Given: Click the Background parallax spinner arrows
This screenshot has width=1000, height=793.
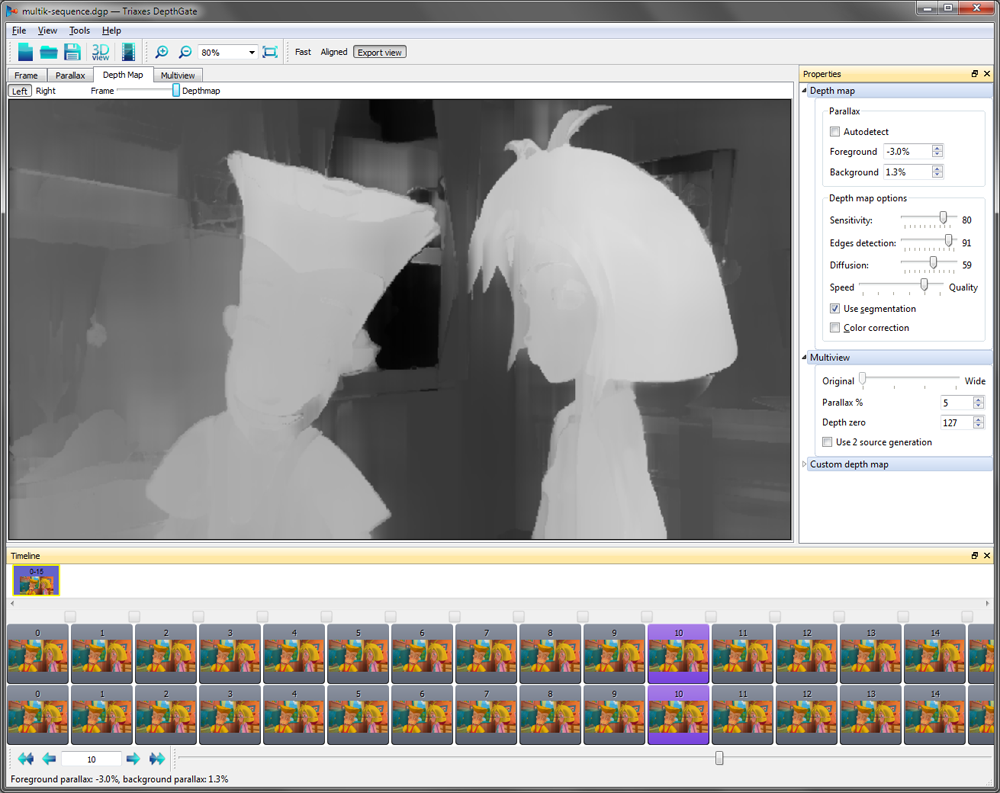Looking at the screenshot, I should 937,172.
